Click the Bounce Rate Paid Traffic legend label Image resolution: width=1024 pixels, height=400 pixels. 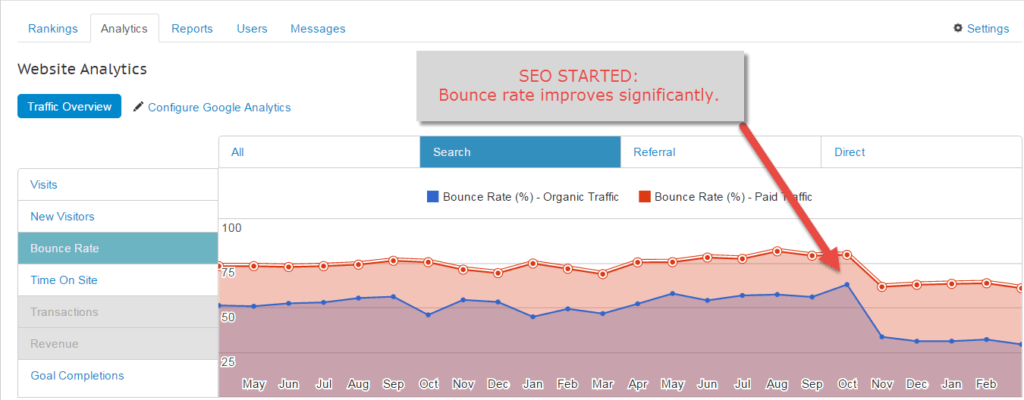click(733, 197)
